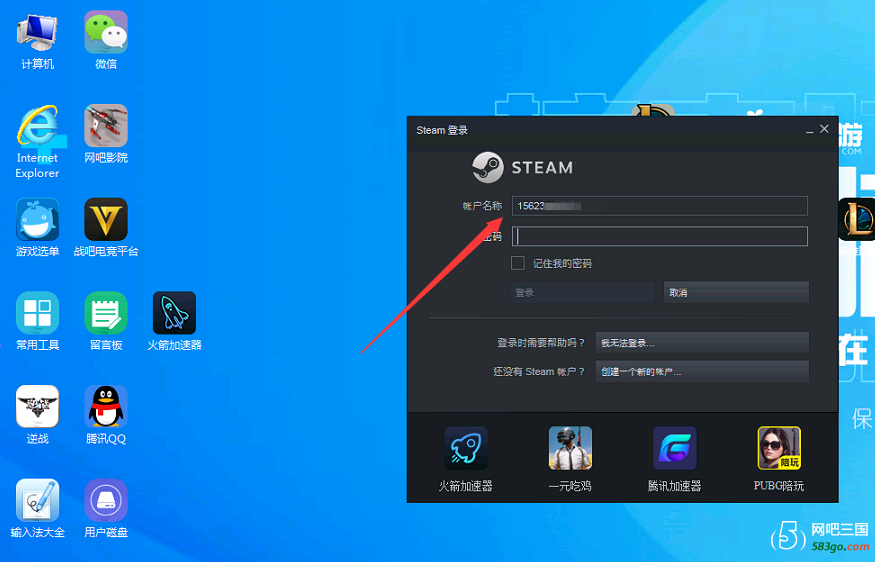Open 腾讯加速器 in the login window

point(674,448)
